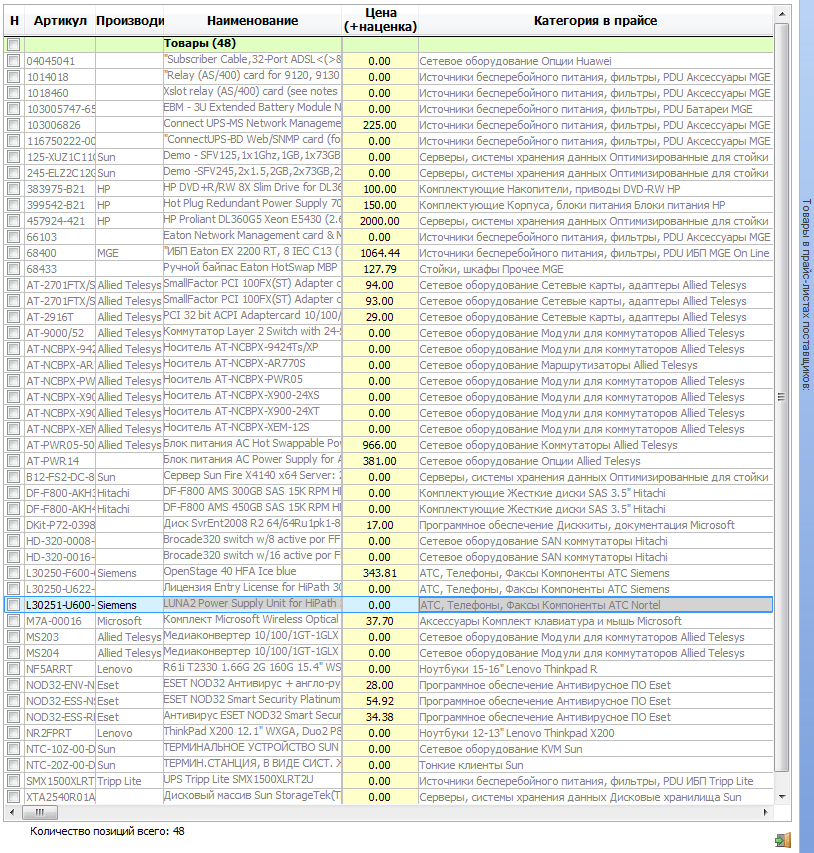Click 'Hot Plug Redundant Power Supply' name cell
814x853 pixels.
252,205
